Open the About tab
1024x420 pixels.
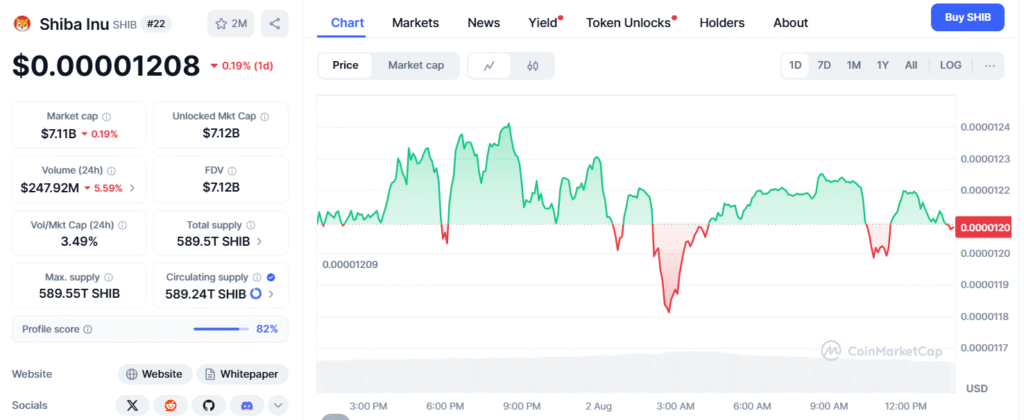[790, 23]
